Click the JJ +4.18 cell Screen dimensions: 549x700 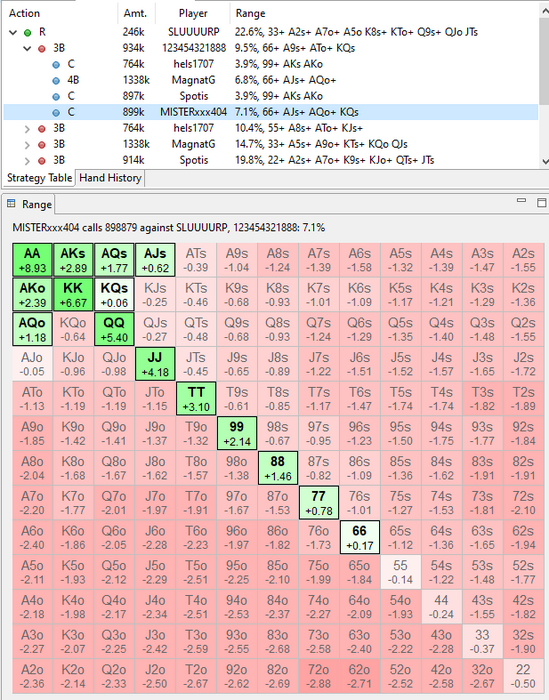pos(155,364)
